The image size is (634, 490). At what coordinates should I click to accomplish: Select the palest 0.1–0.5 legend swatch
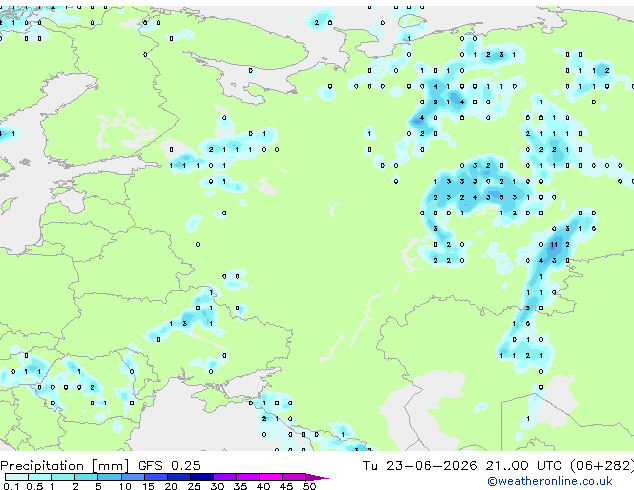[x=17, y=477]
